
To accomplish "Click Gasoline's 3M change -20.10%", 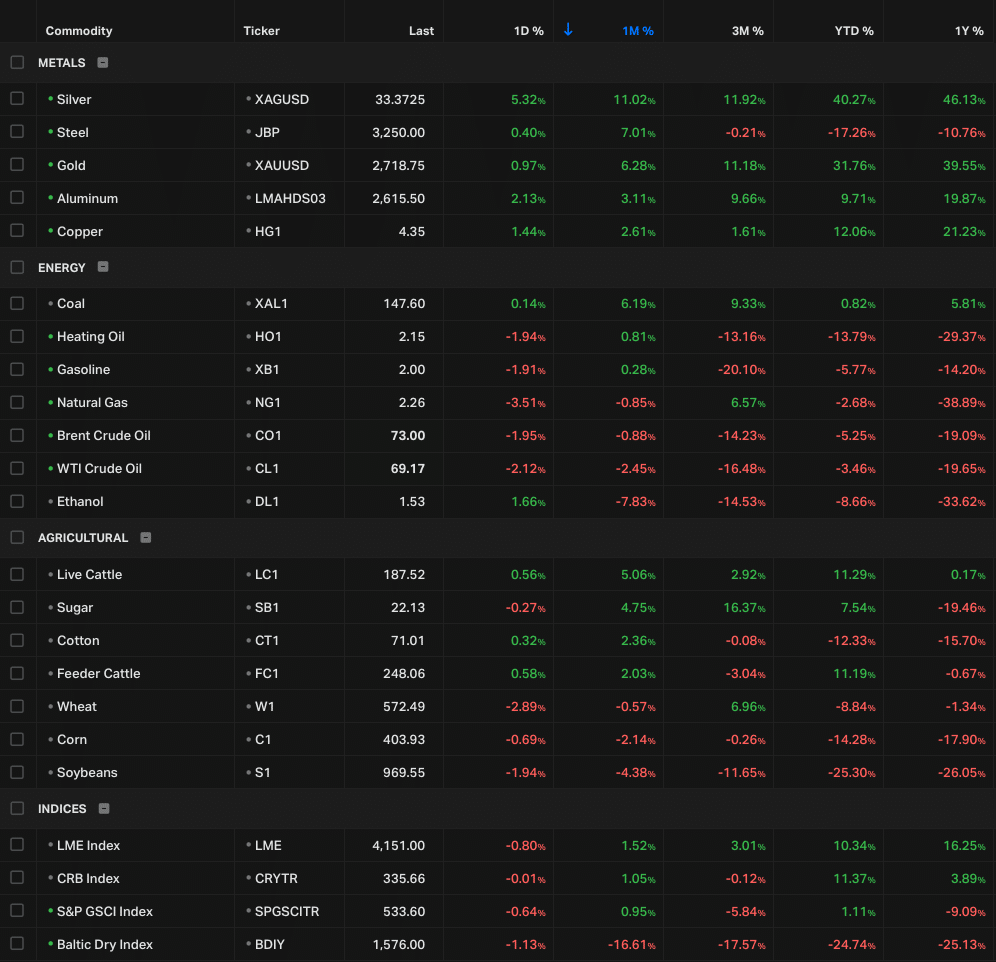I will (741, 369).
